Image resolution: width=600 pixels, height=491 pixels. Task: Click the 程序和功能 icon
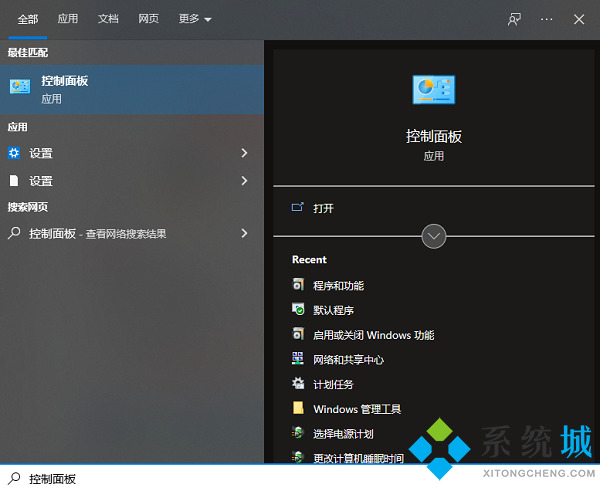[x=298, y=284]
